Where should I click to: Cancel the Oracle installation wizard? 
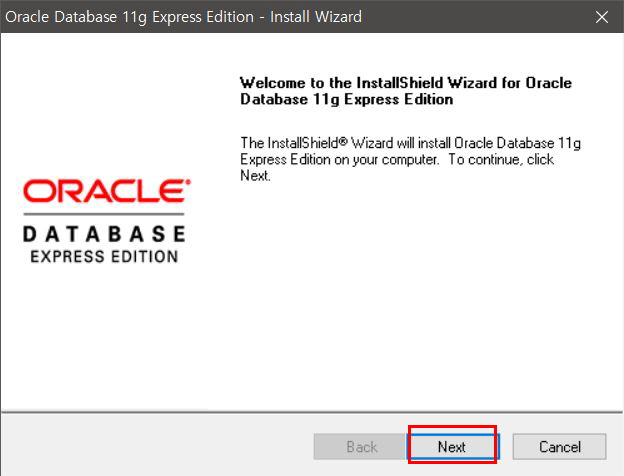(560, 447)
